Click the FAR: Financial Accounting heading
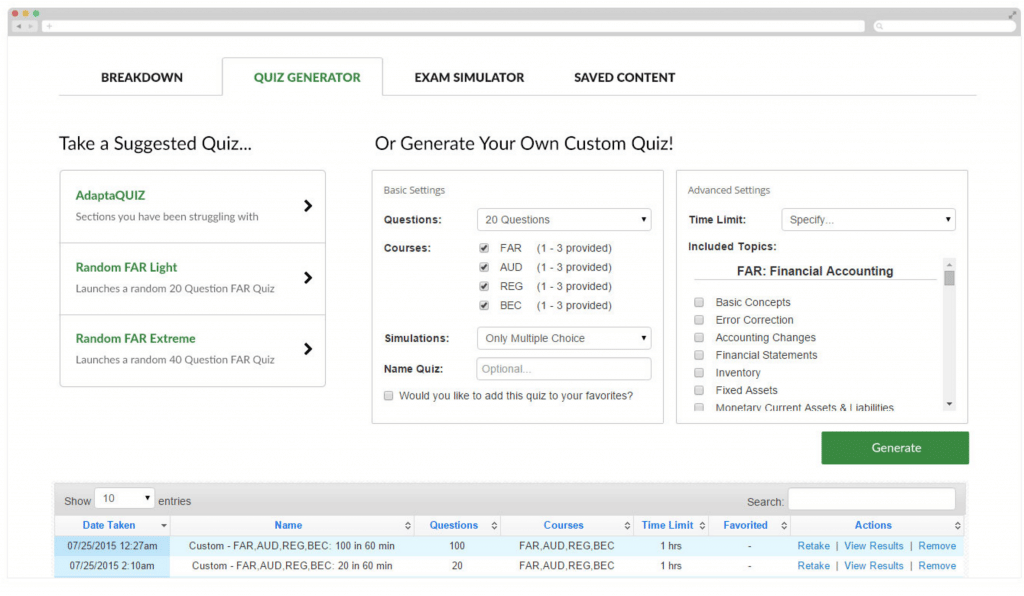 (x=814, y=271)
